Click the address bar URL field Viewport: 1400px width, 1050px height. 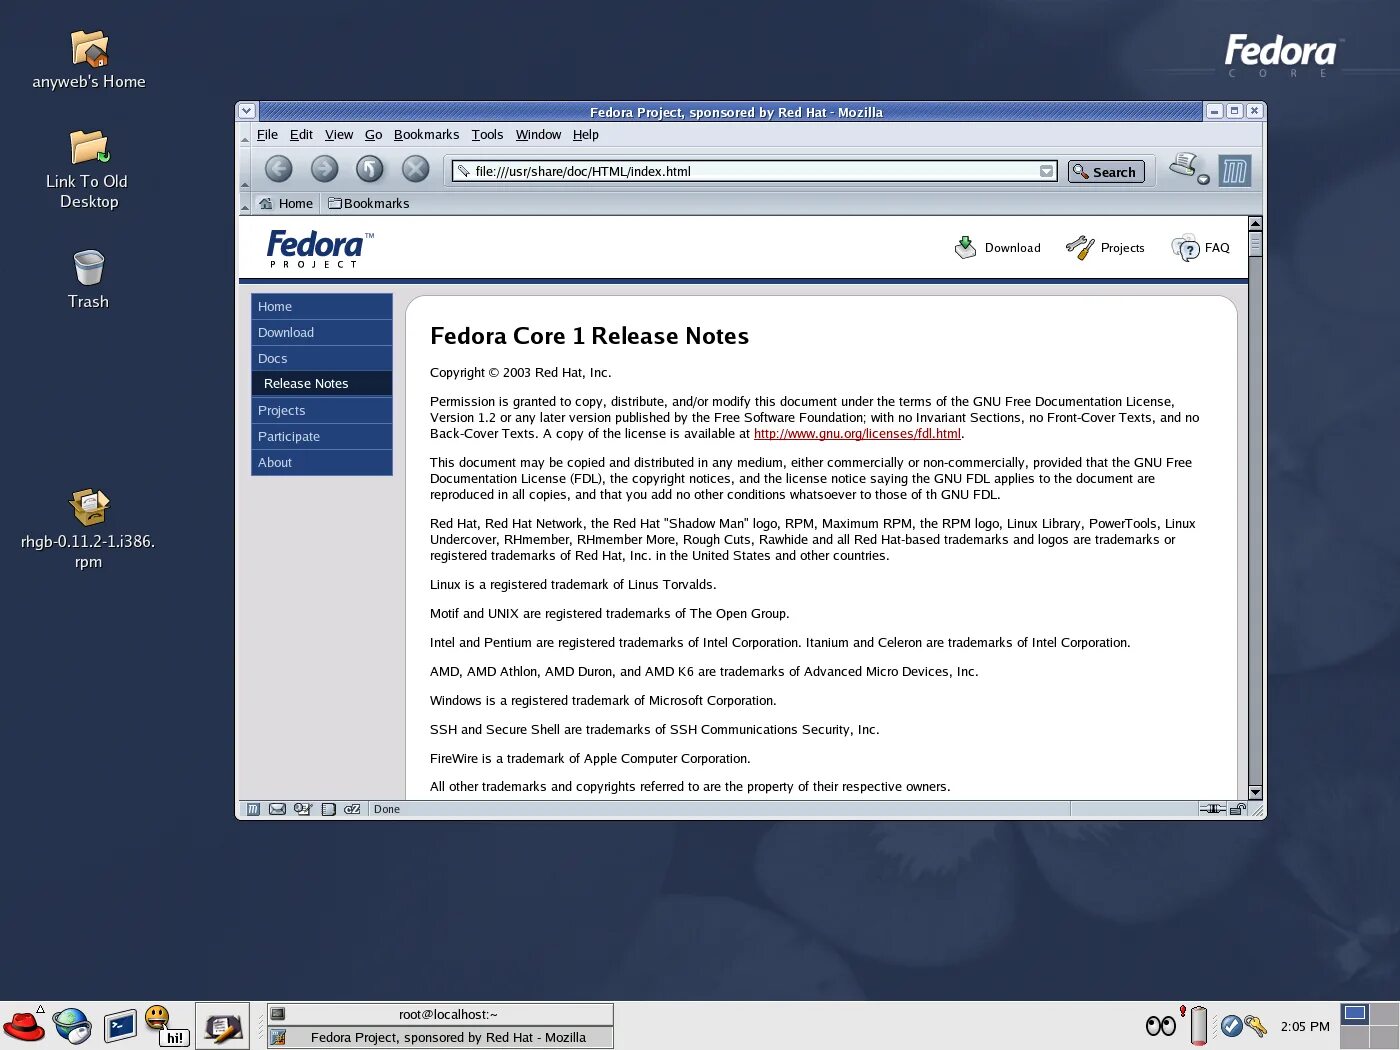click(x=754, y=171)
